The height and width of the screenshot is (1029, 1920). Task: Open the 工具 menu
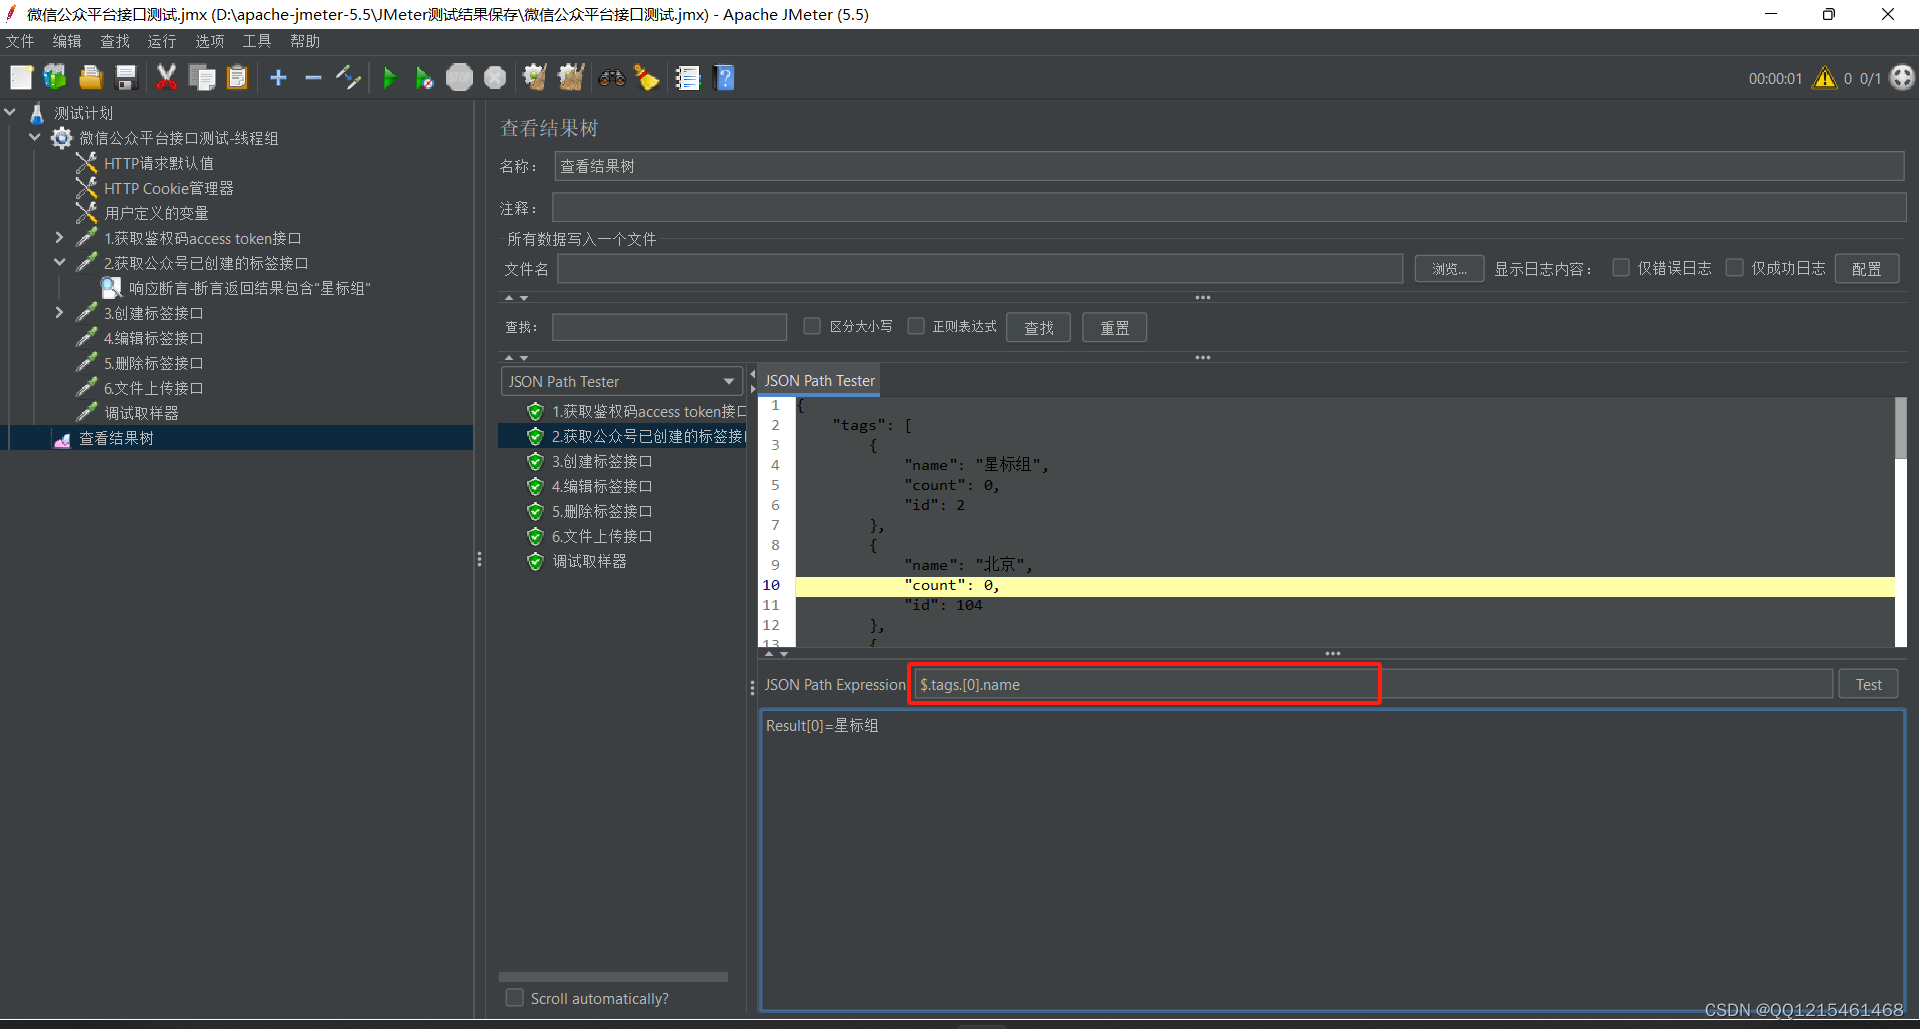coord(257,41)
